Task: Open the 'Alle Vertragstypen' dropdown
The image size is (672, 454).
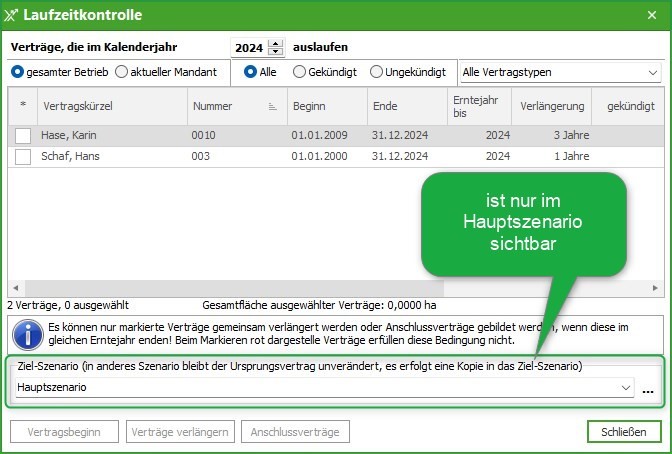Action: 560,72
